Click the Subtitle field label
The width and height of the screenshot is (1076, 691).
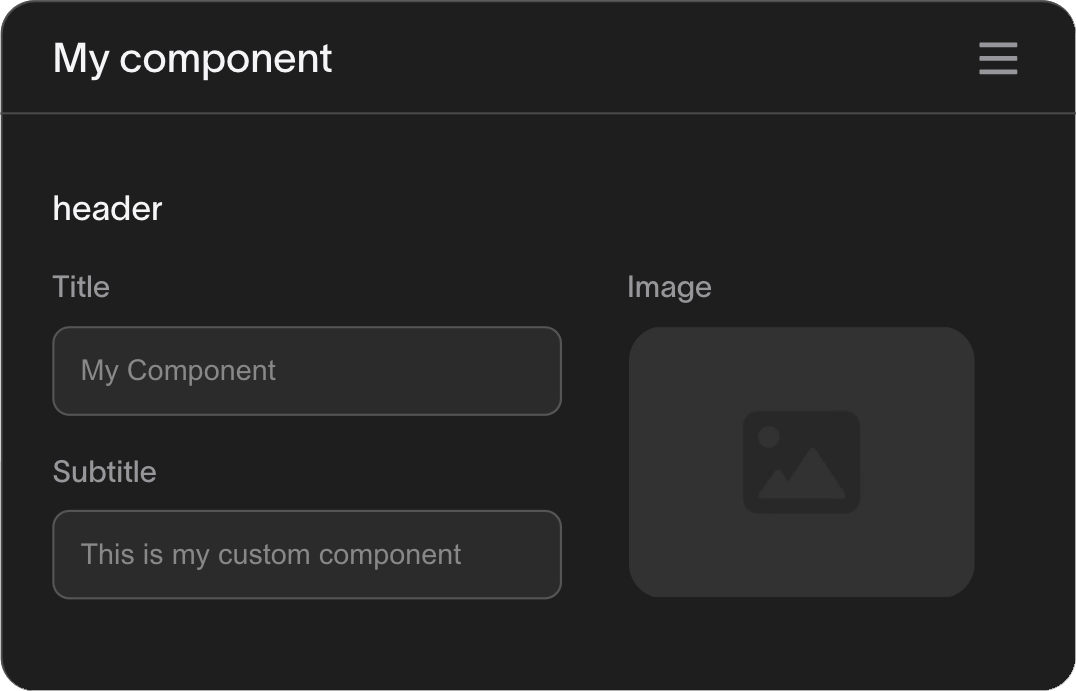[x=104, y=471]
